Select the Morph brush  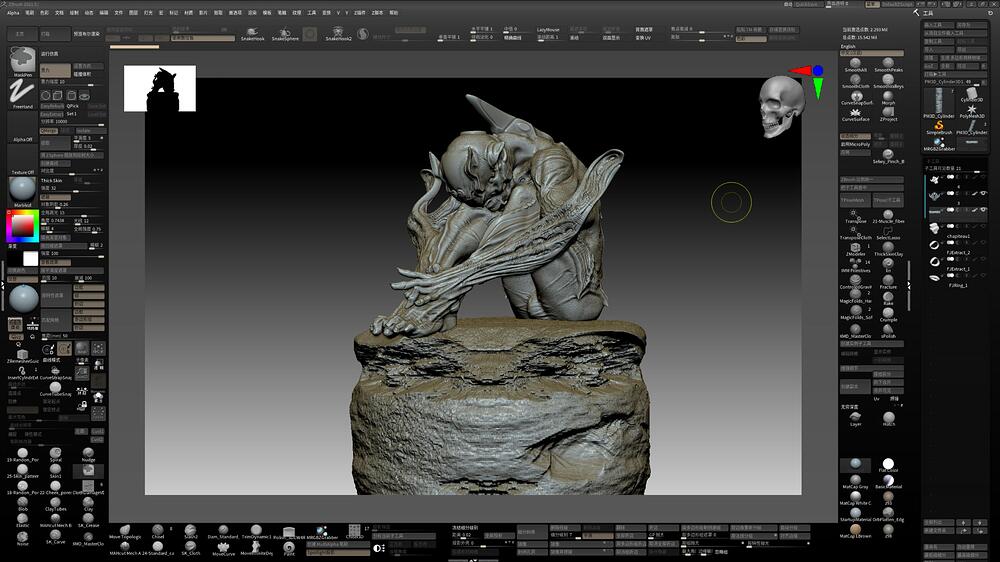pos(888,98)
